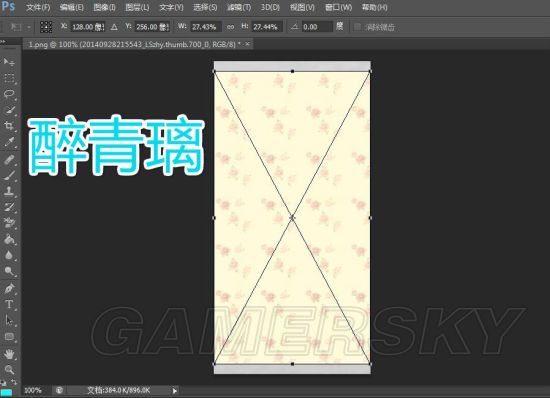Open the status bar info arrow menu
Image resolution: width=550 pixels, height=398 pixels.
(x=174, y=390)
